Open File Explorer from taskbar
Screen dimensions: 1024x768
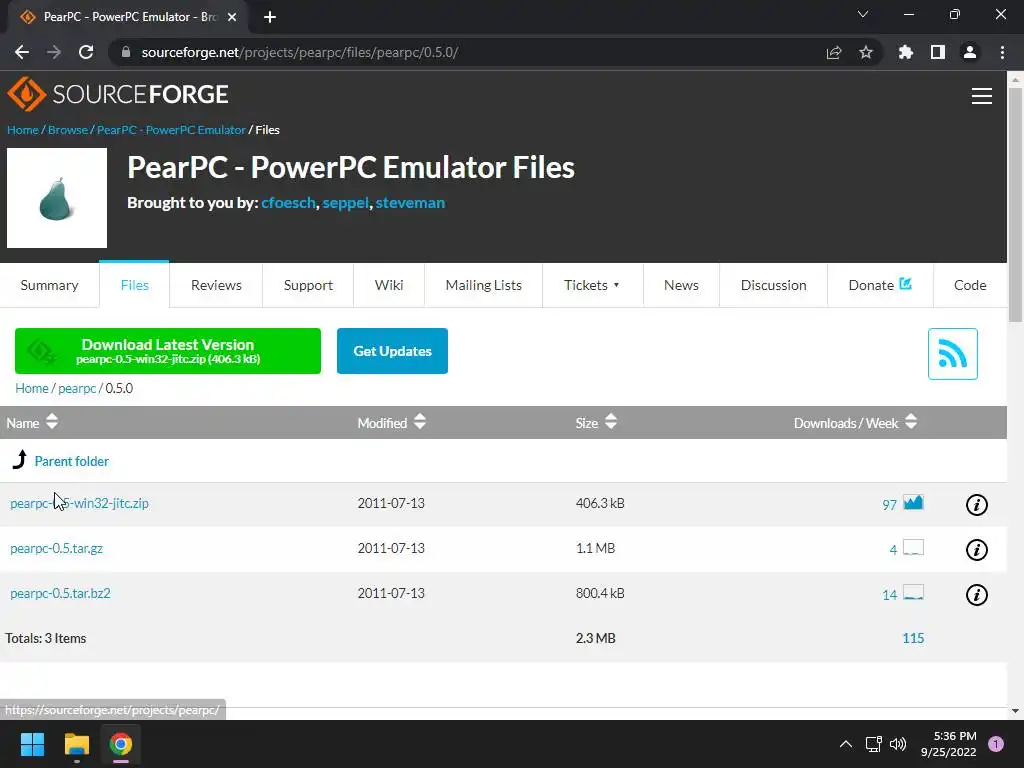[x=76, y=744]
